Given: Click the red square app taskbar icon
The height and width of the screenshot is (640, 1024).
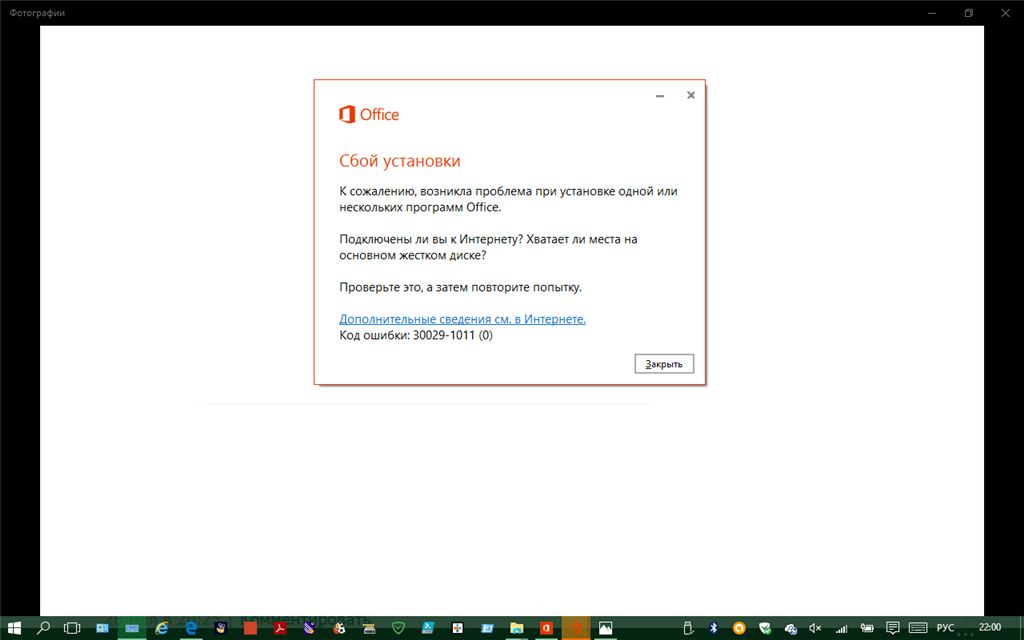Looking at the screenshot, I should (250, 628).
